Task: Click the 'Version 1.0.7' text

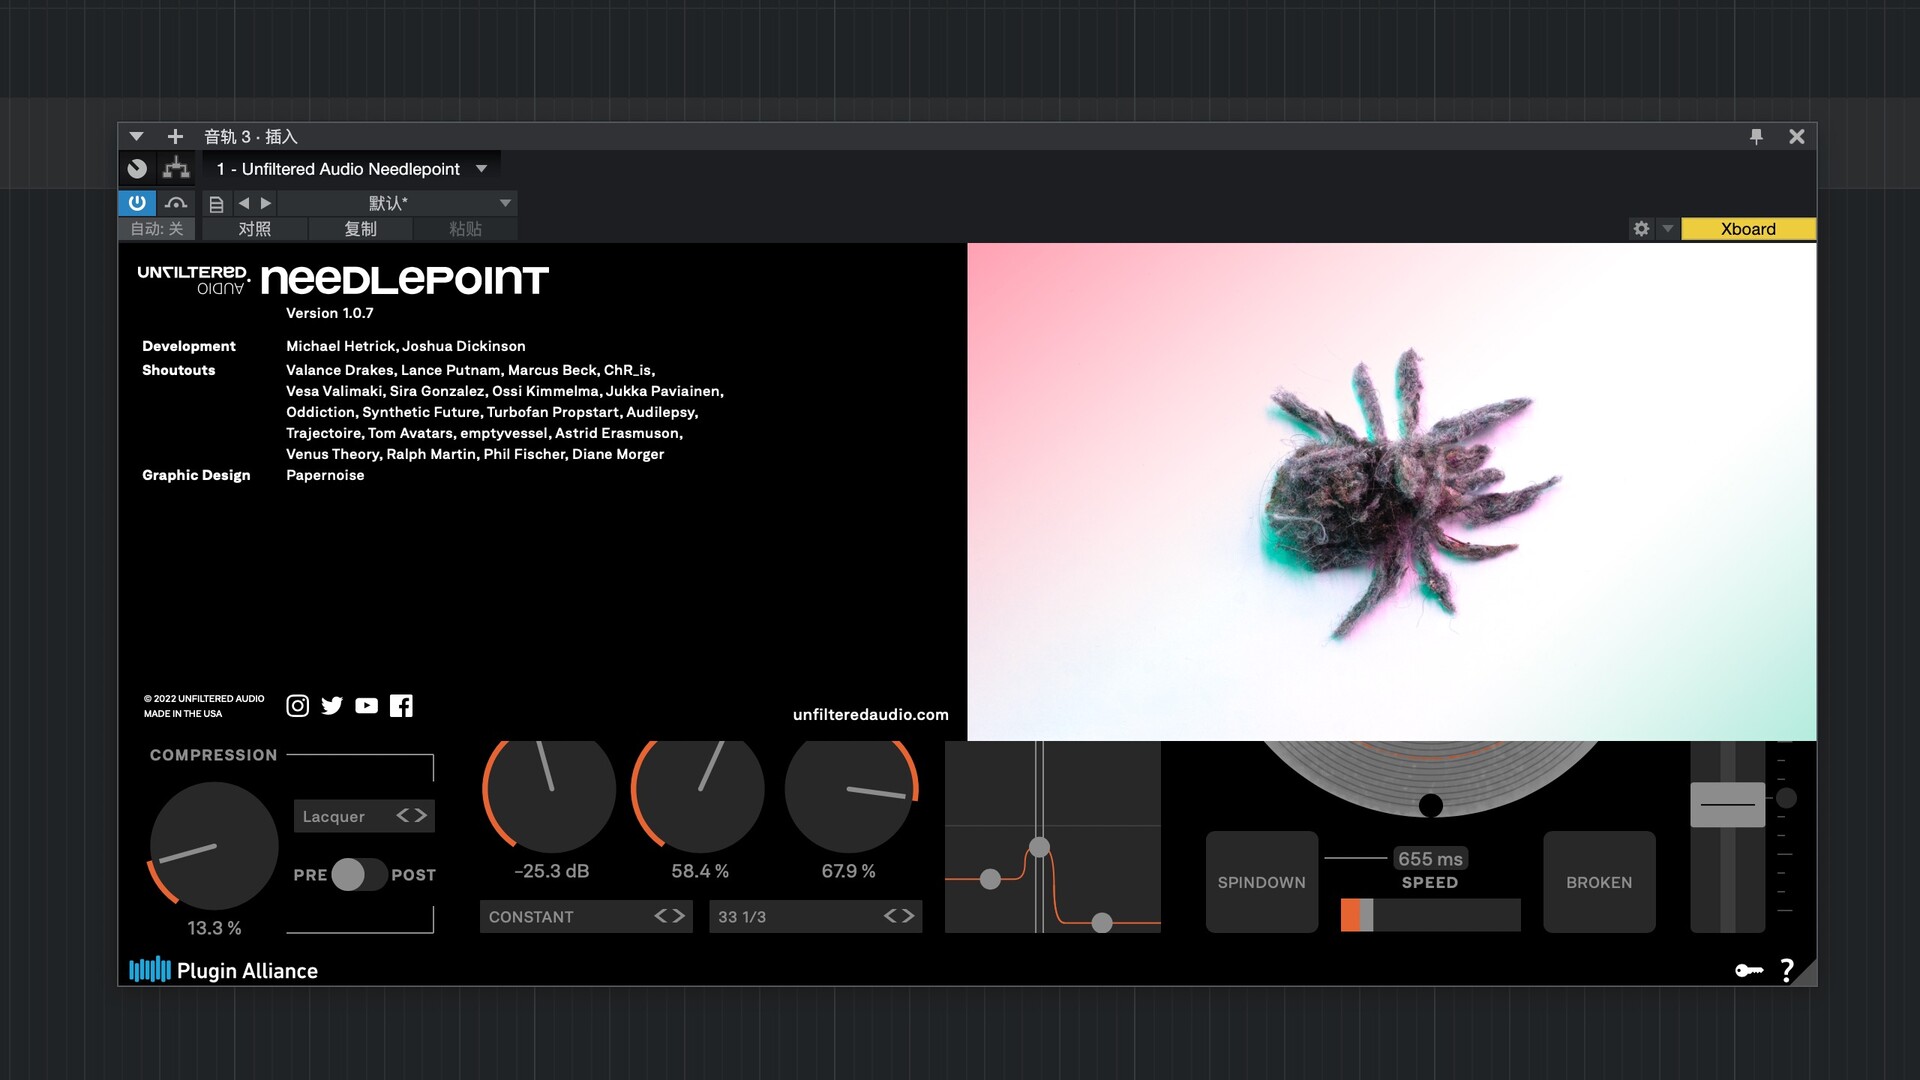Action: [x=329, y=313]
